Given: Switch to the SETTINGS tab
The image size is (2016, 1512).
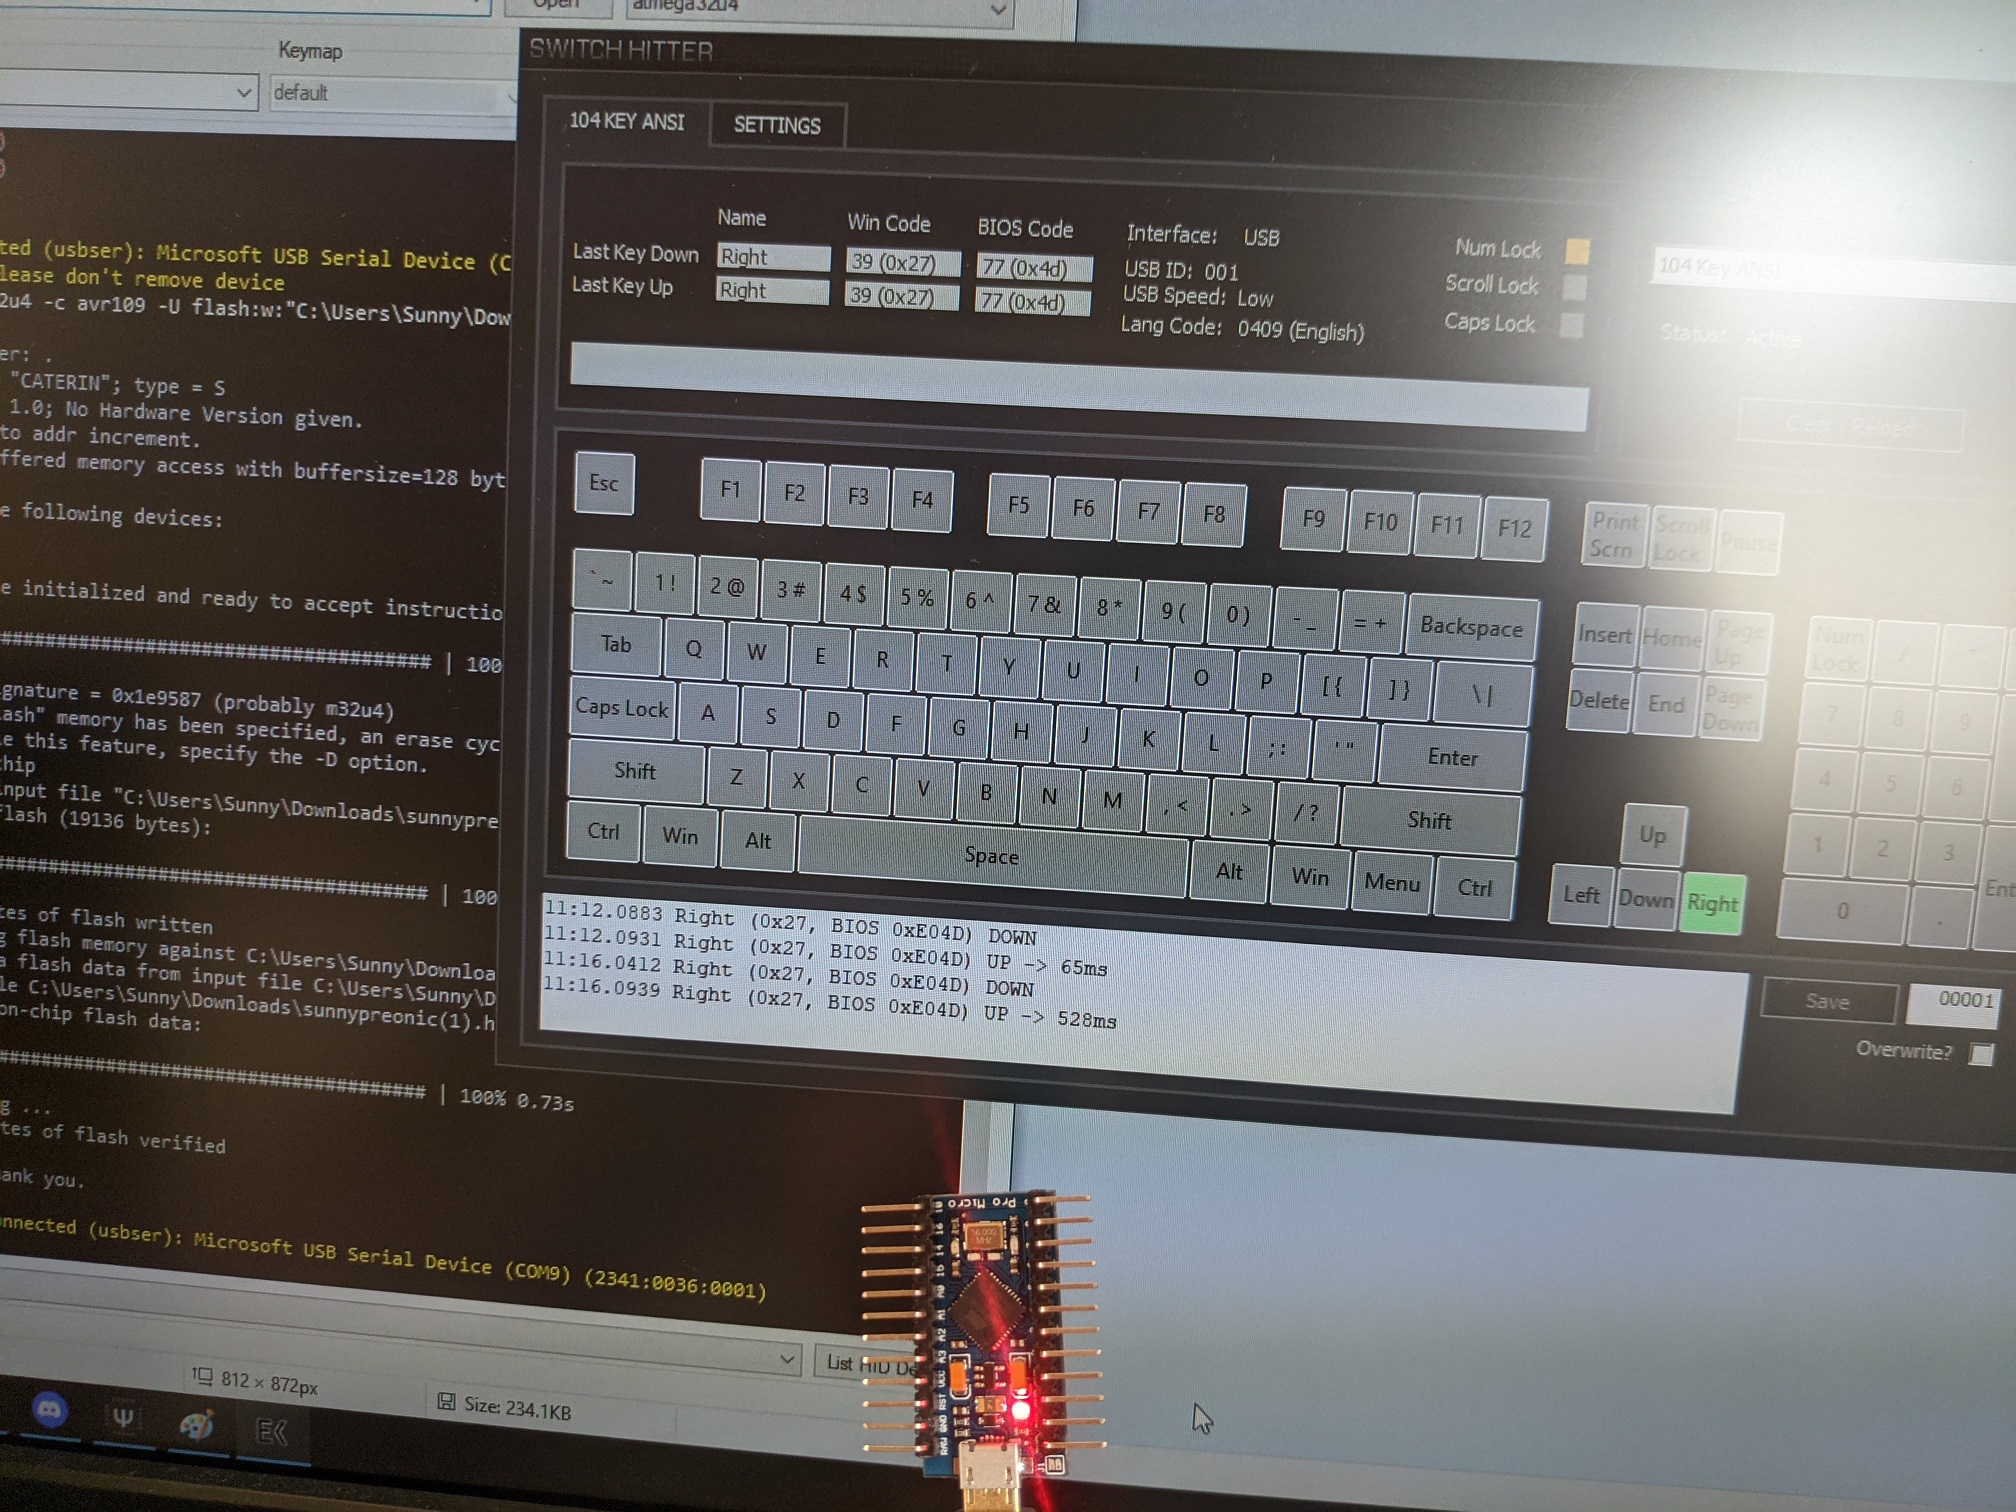Looking at the screenshot, I should 777,126.
